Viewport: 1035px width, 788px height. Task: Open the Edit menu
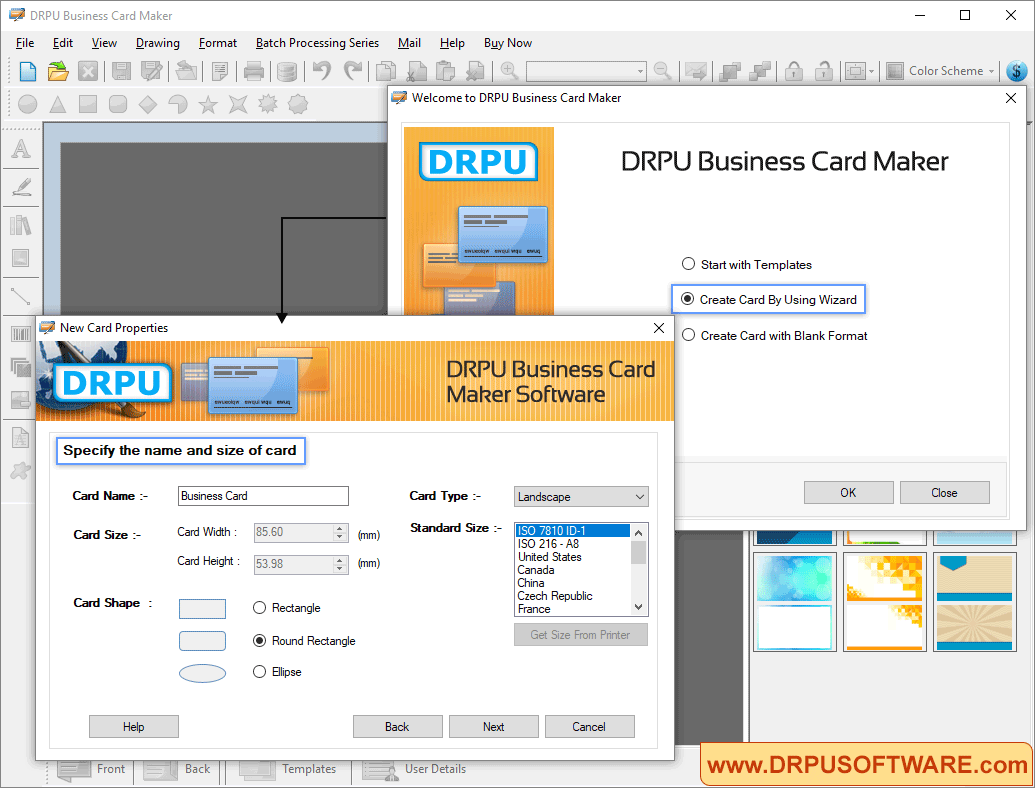tap(63, 43)
